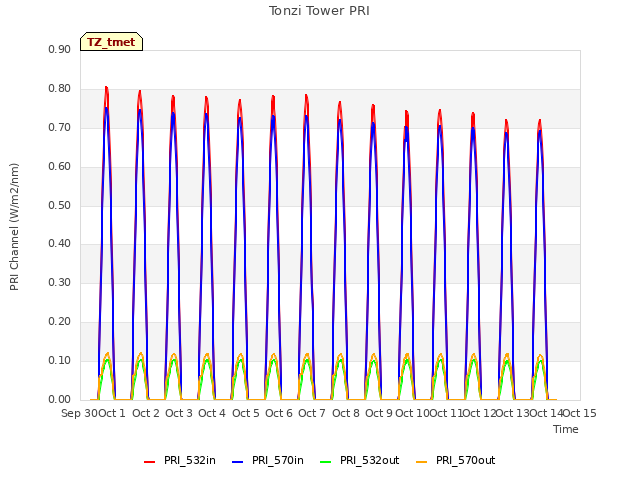Click the 0.10 y-axis tick label
This screenshot has width=640, height=480.
coord(60,360)
